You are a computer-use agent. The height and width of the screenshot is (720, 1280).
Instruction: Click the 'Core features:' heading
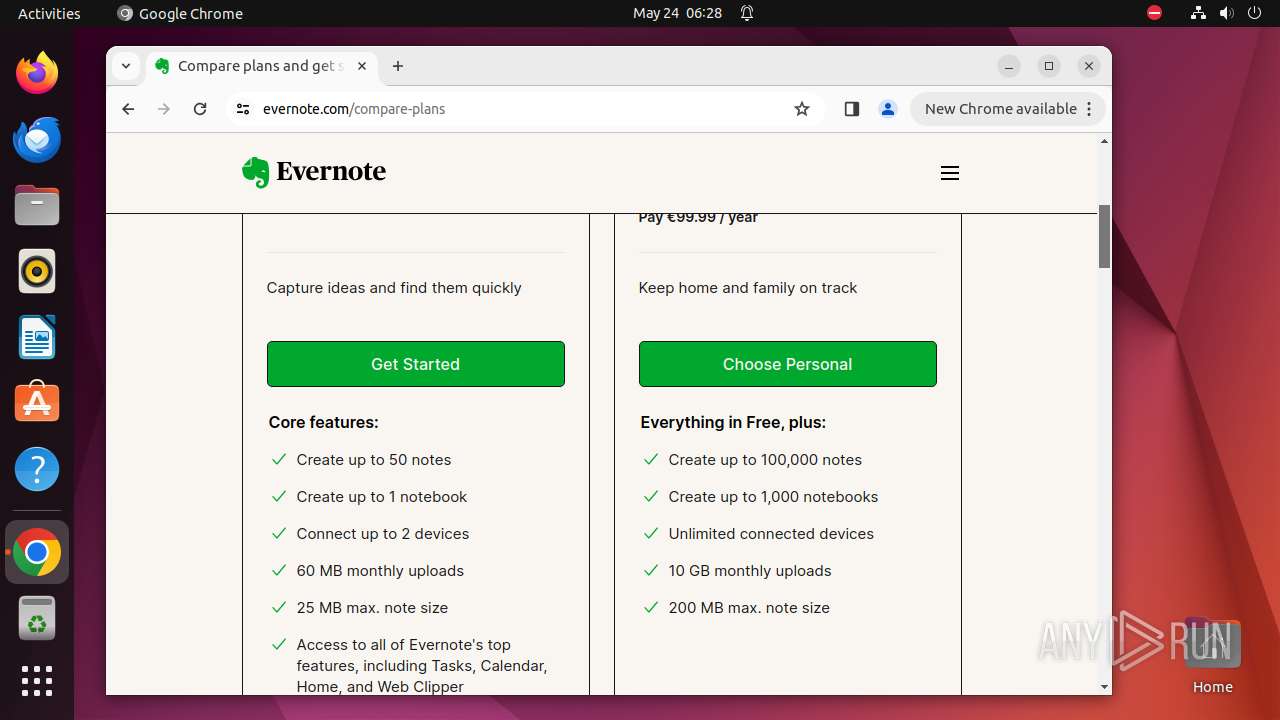[323, 423]
